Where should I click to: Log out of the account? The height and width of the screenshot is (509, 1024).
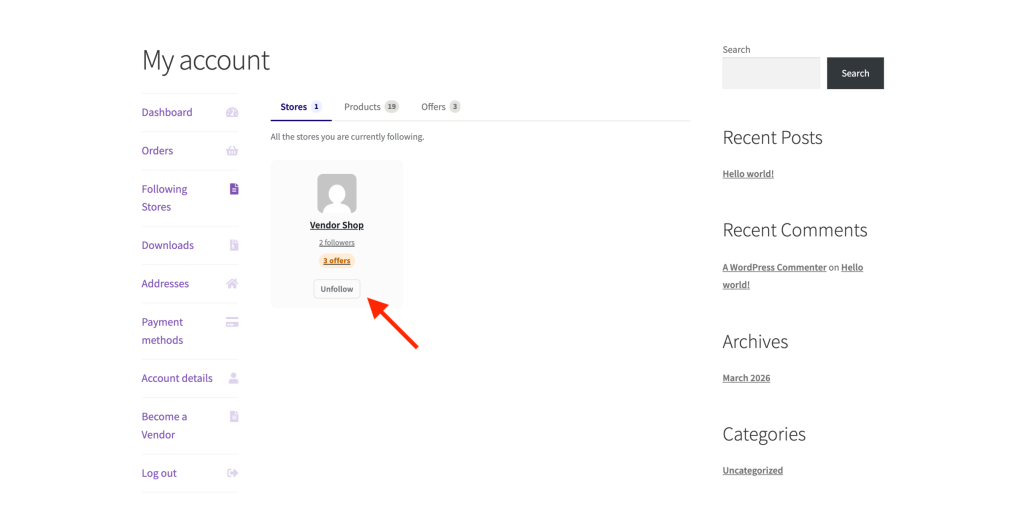click(x=159, y=473)
